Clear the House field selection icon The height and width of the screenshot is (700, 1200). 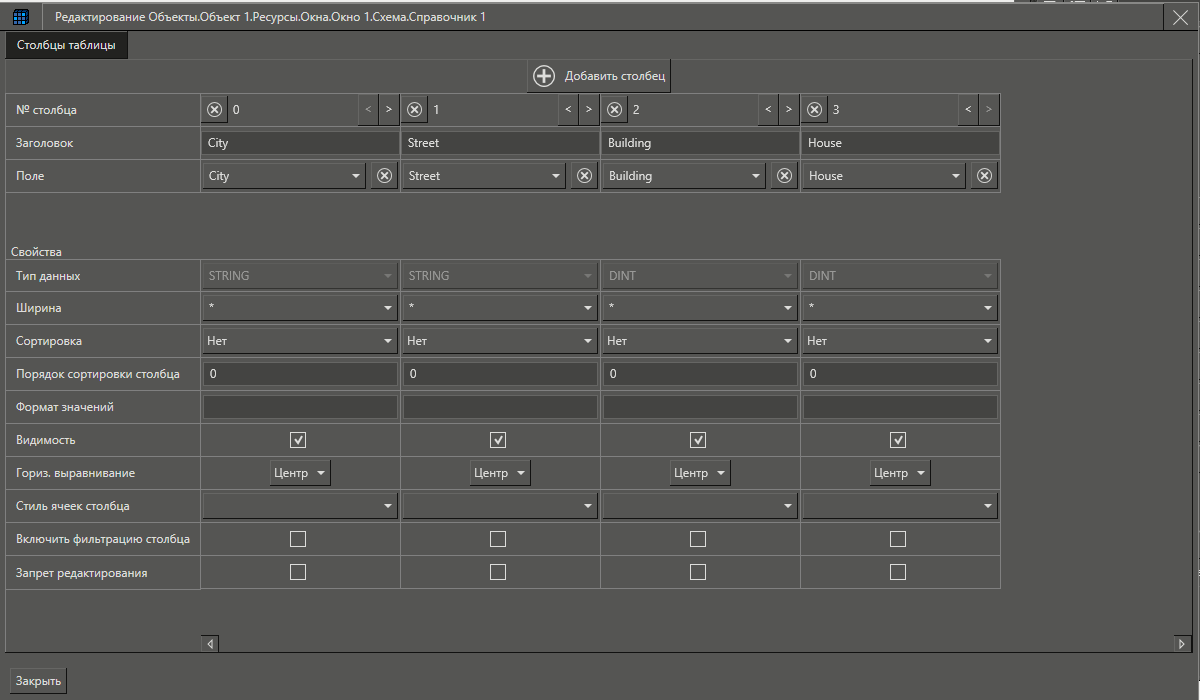(984, 176)
